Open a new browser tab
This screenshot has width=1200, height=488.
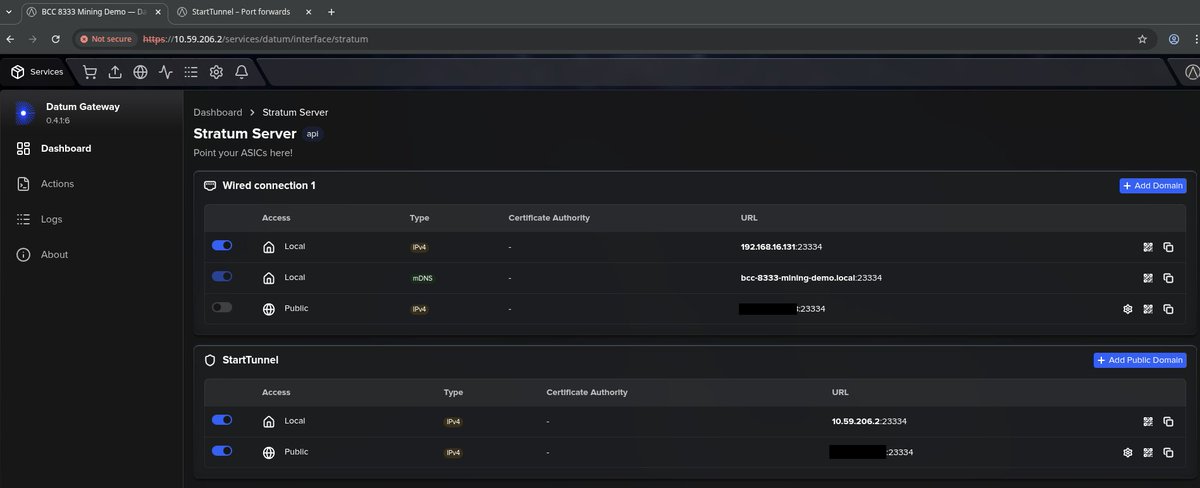pos(331,11)
